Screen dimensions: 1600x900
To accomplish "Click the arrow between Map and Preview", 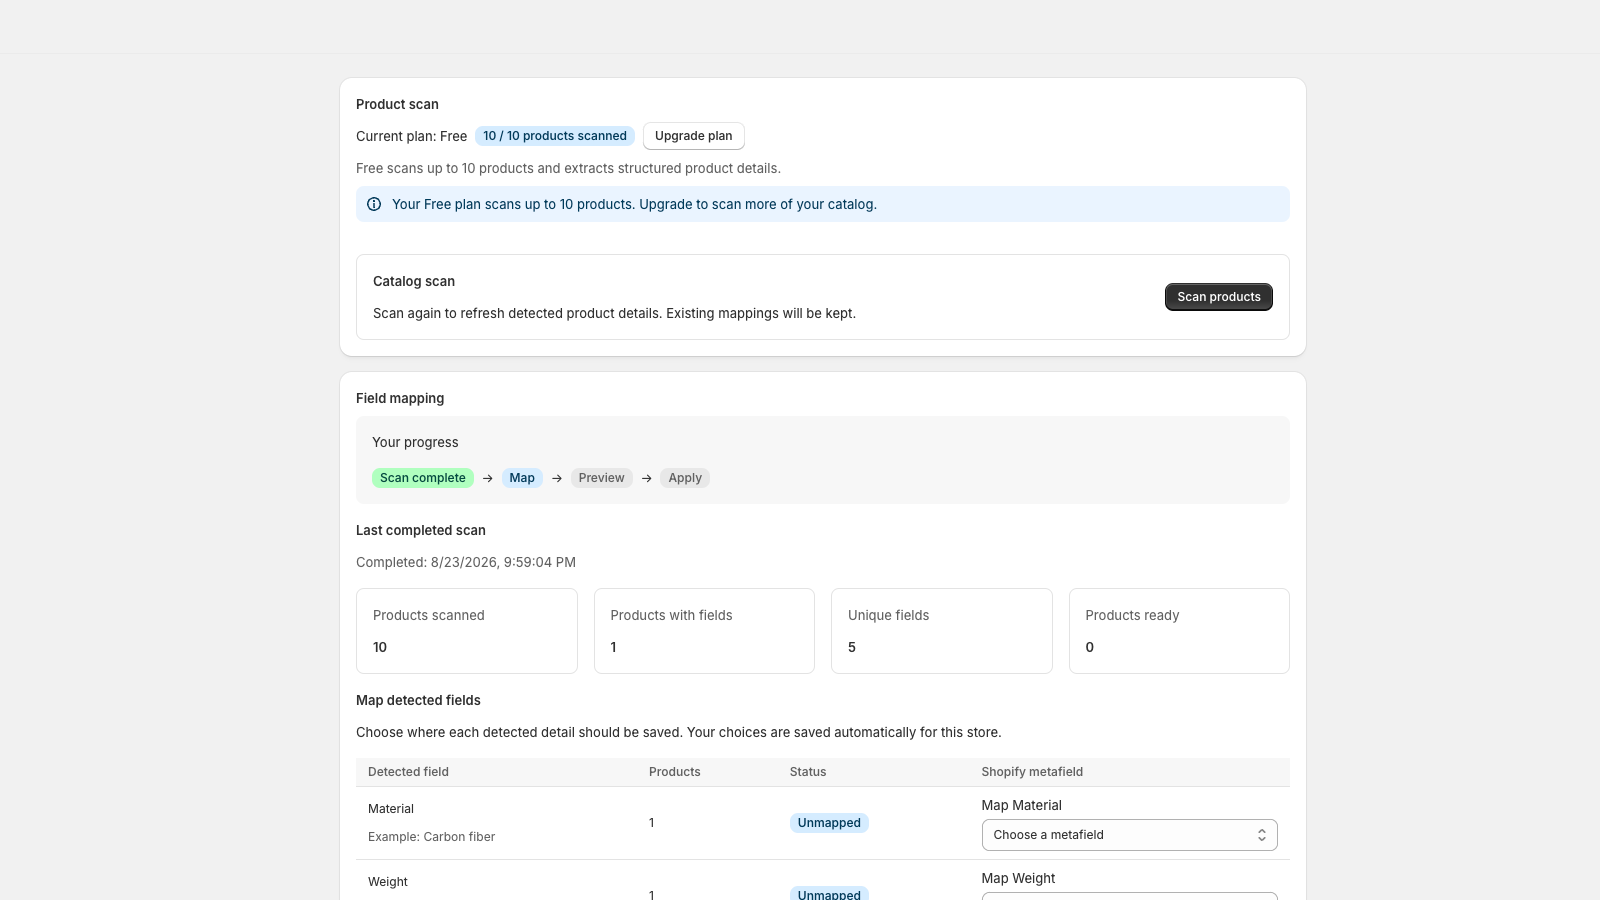I will (557, 478).
